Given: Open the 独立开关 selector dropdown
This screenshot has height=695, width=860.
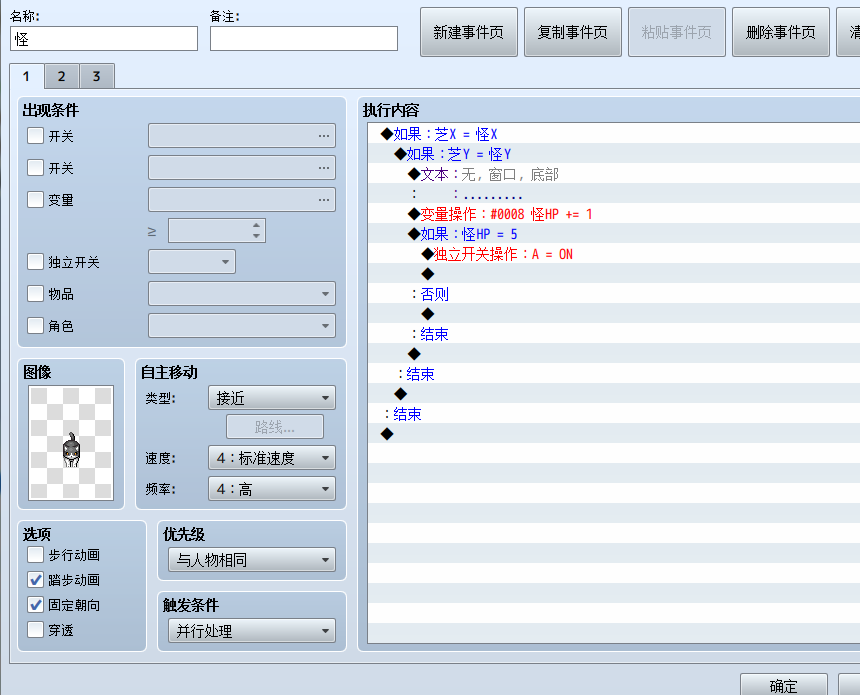Looking at the screenshot, I should pyautogui.click(x=192, y=262).
